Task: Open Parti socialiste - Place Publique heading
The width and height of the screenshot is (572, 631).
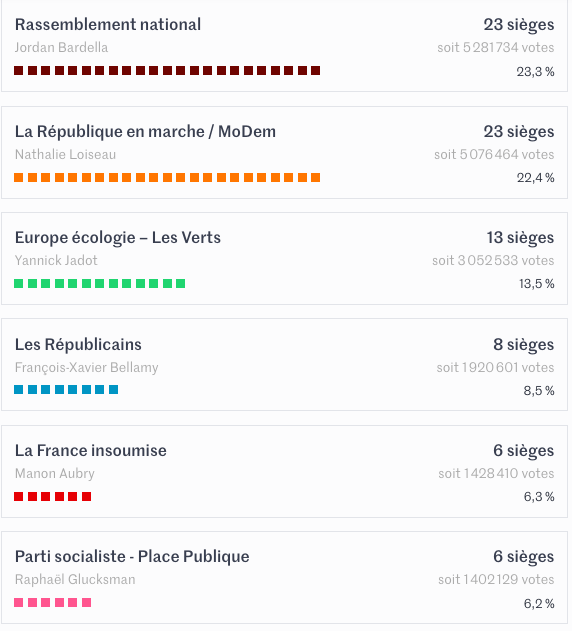Action: coord(132,557)
